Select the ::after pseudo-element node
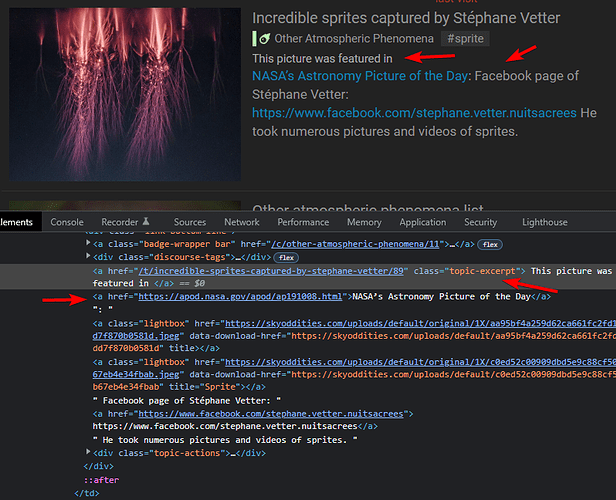The image size is (616, 500). click(x=101, y=480)
